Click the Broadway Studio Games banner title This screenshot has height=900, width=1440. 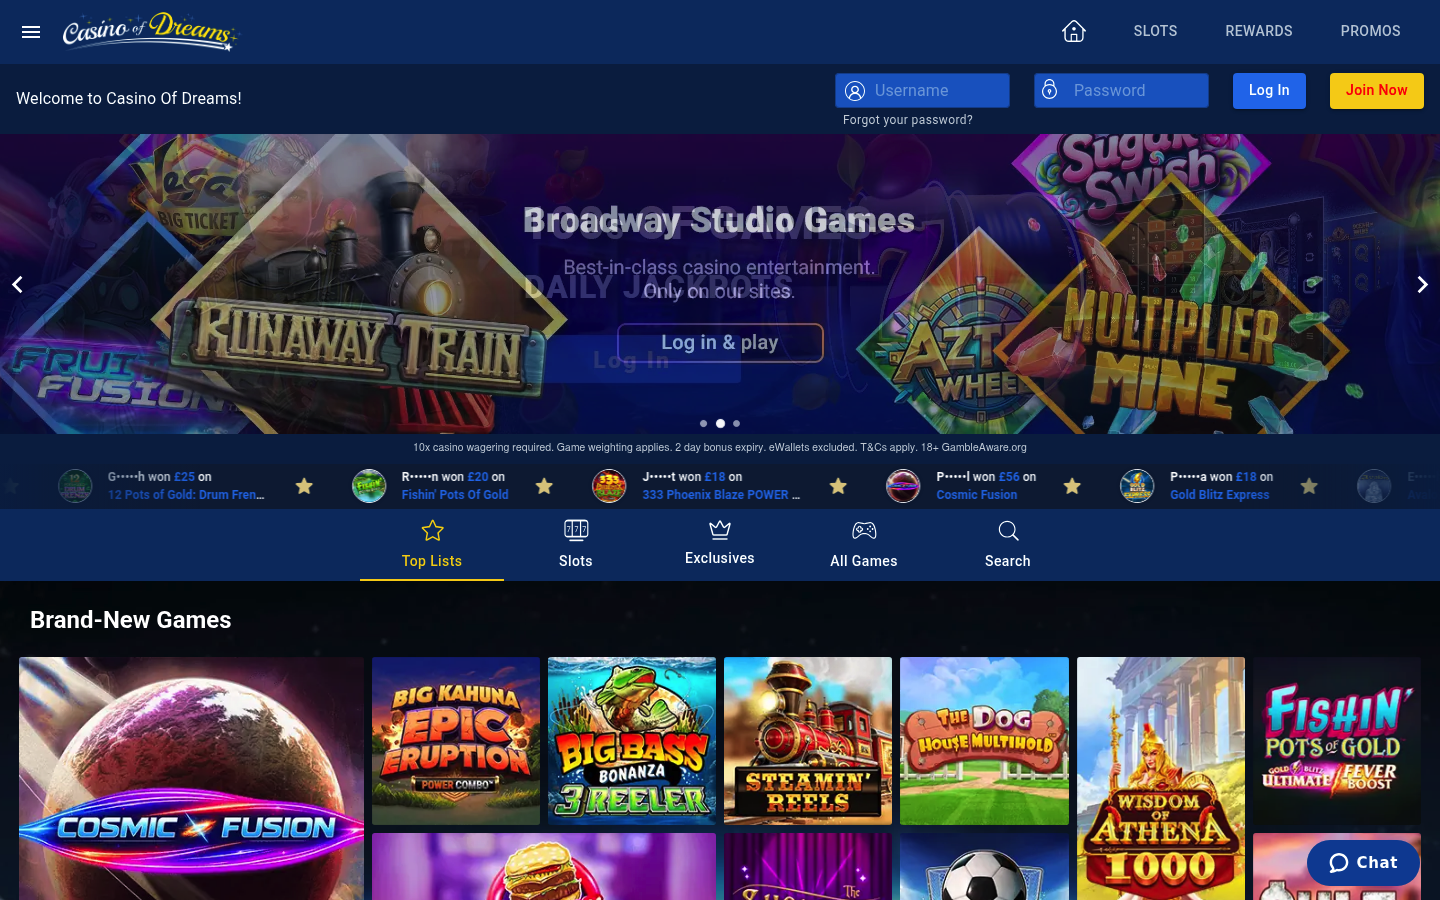point(719,220)
